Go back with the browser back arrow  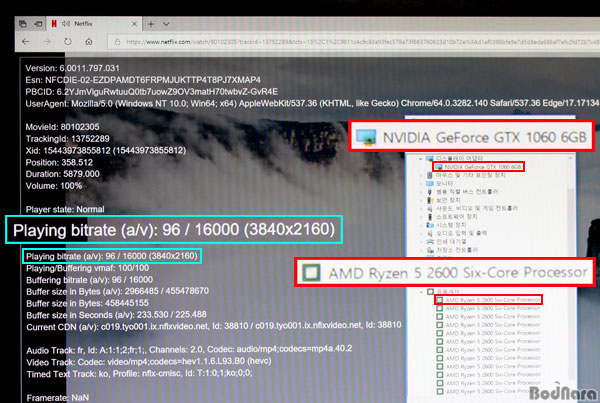click(26, 41)
